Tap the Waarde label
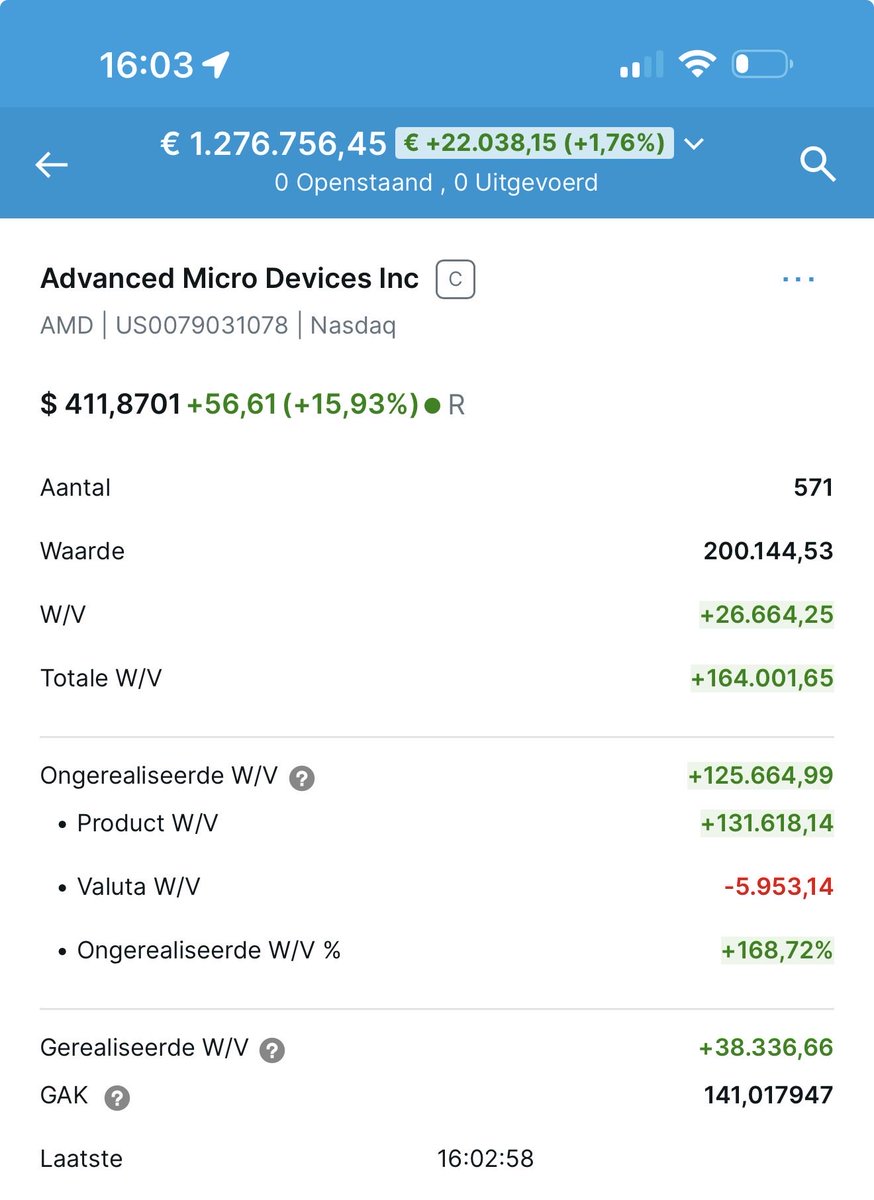 click(82, 551)
